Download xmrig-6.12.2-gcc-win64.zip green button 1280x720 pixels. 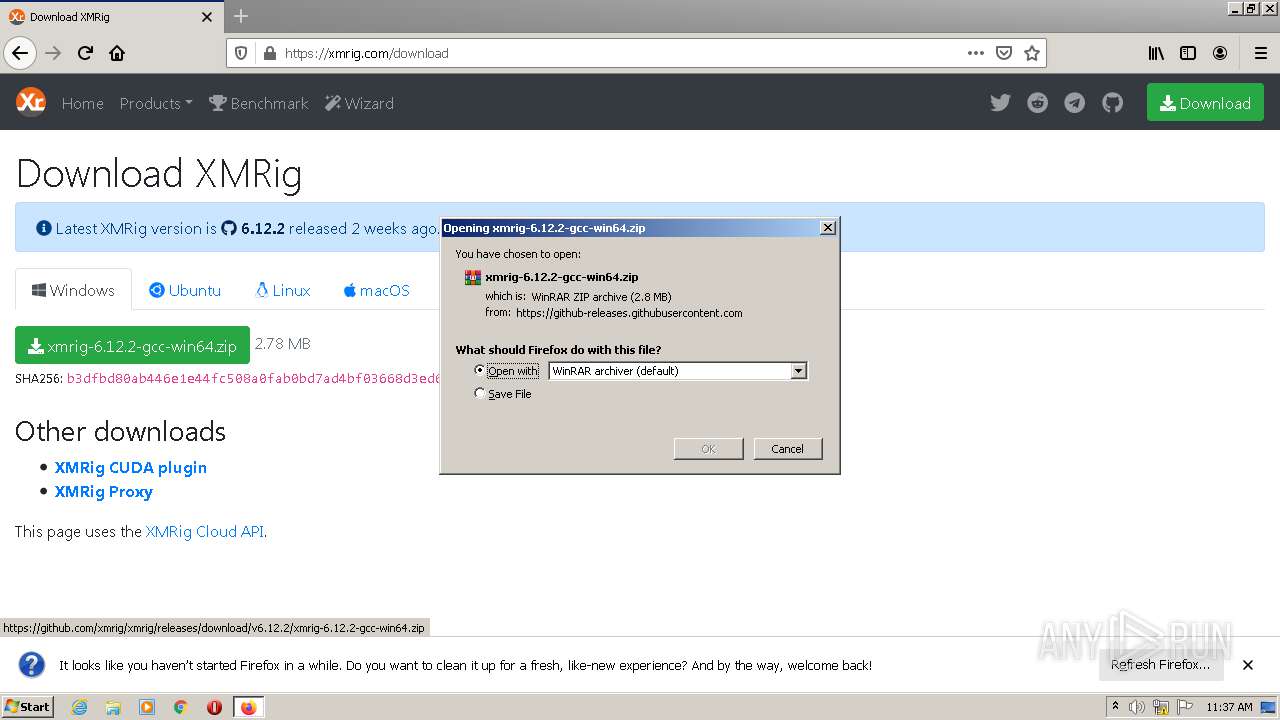point(132,345)
